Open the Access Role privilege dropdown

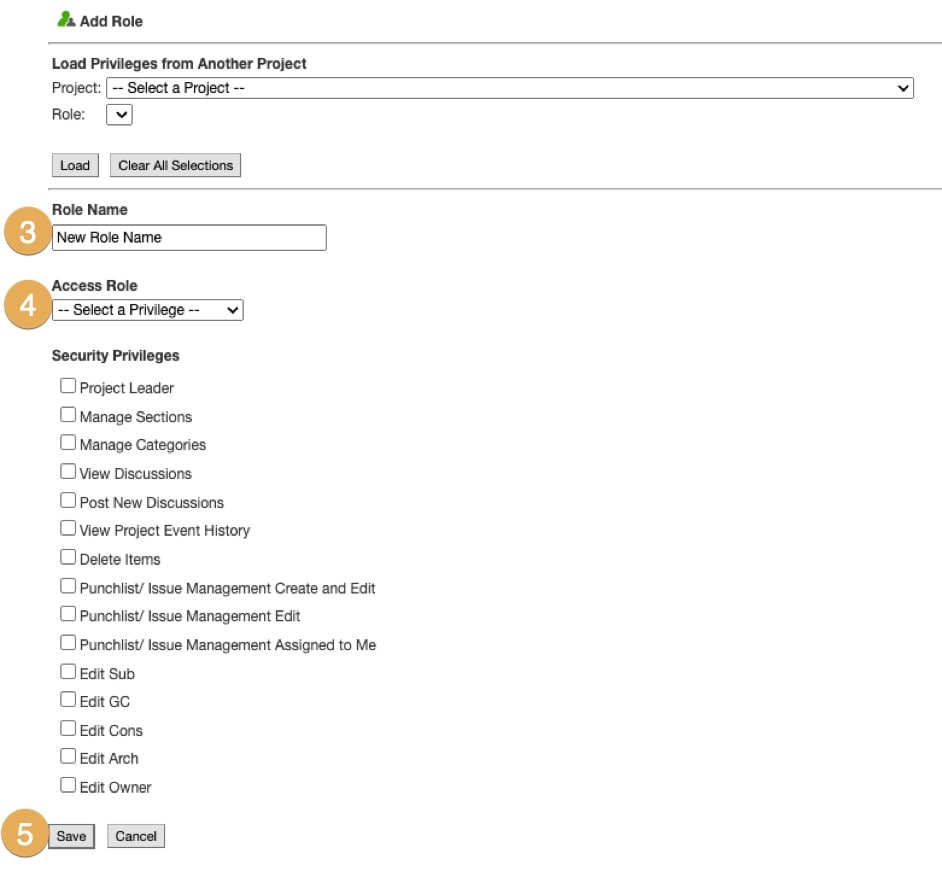(147, 310)
